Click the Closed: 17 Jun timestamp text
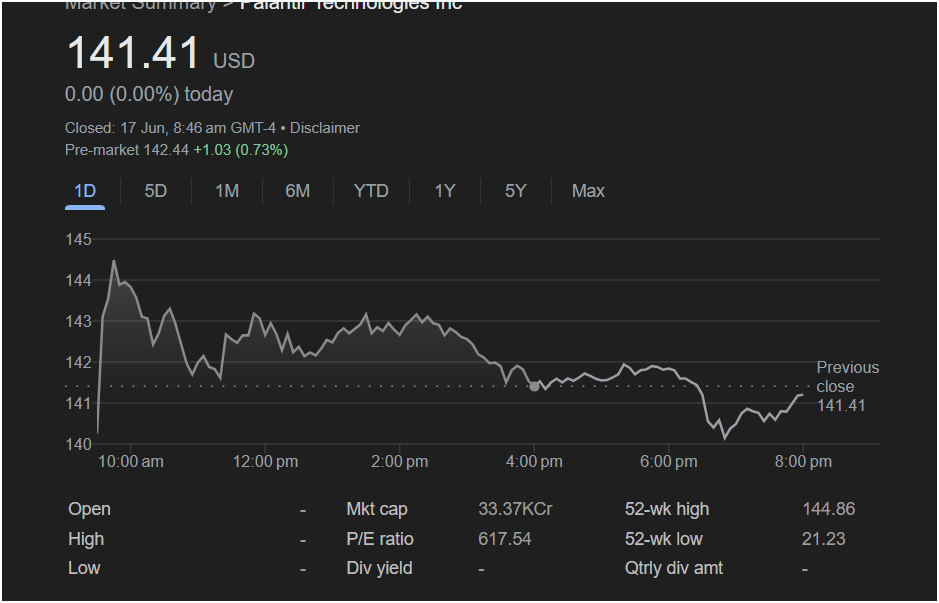 tap(171, 128)
